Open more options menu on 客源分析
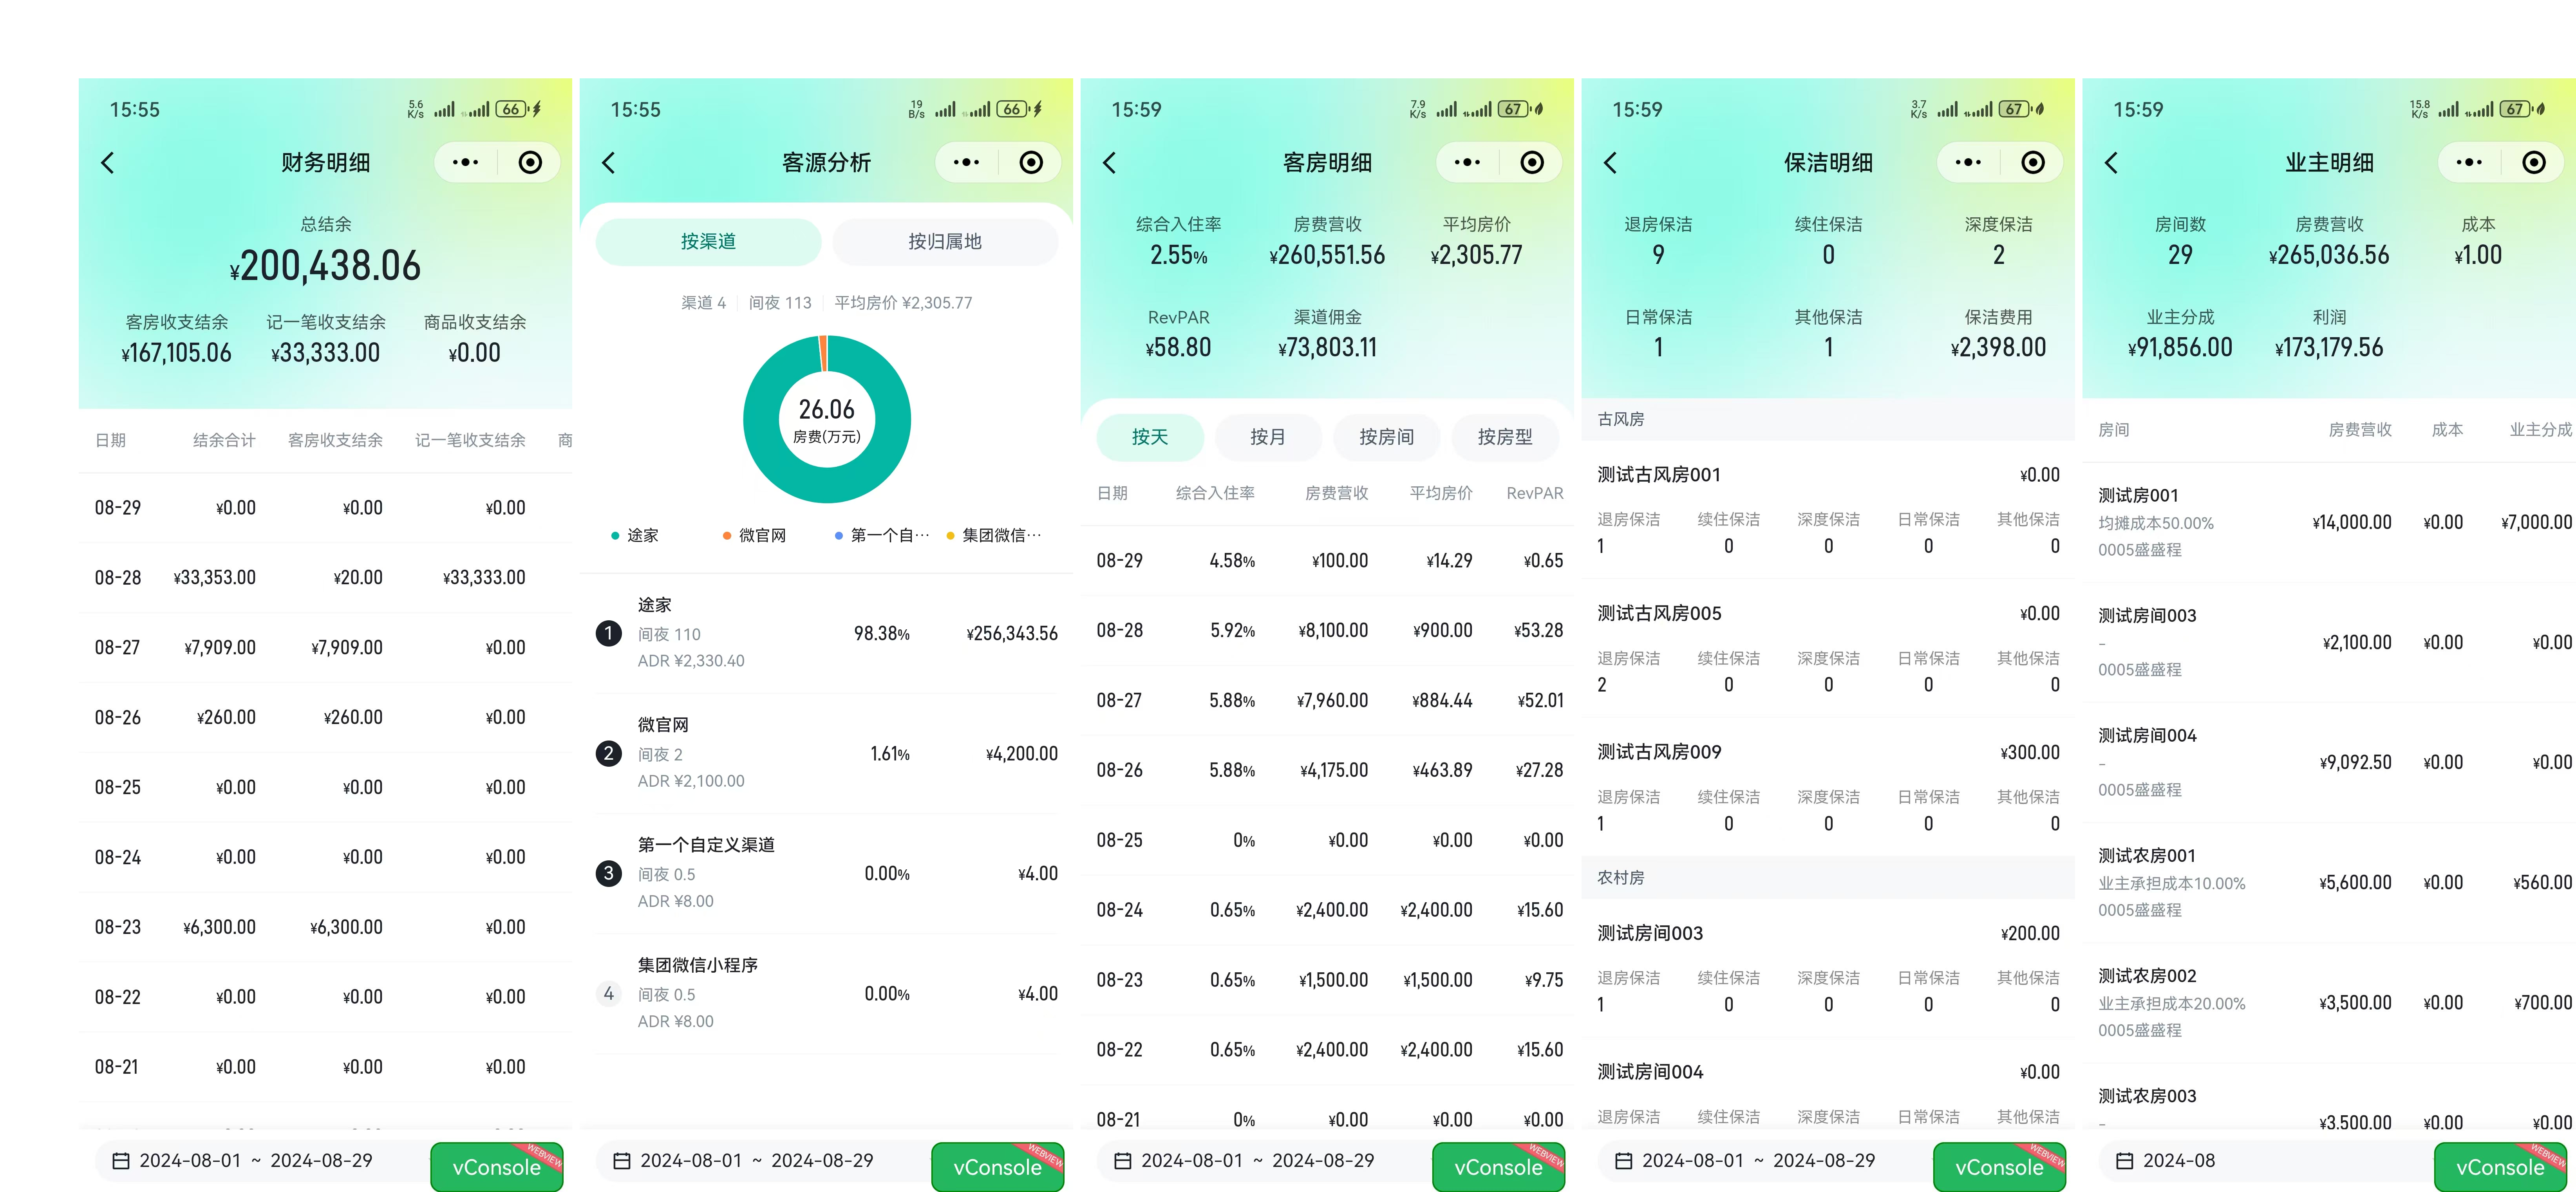Screen dimensions: 2576x1192 966,162
